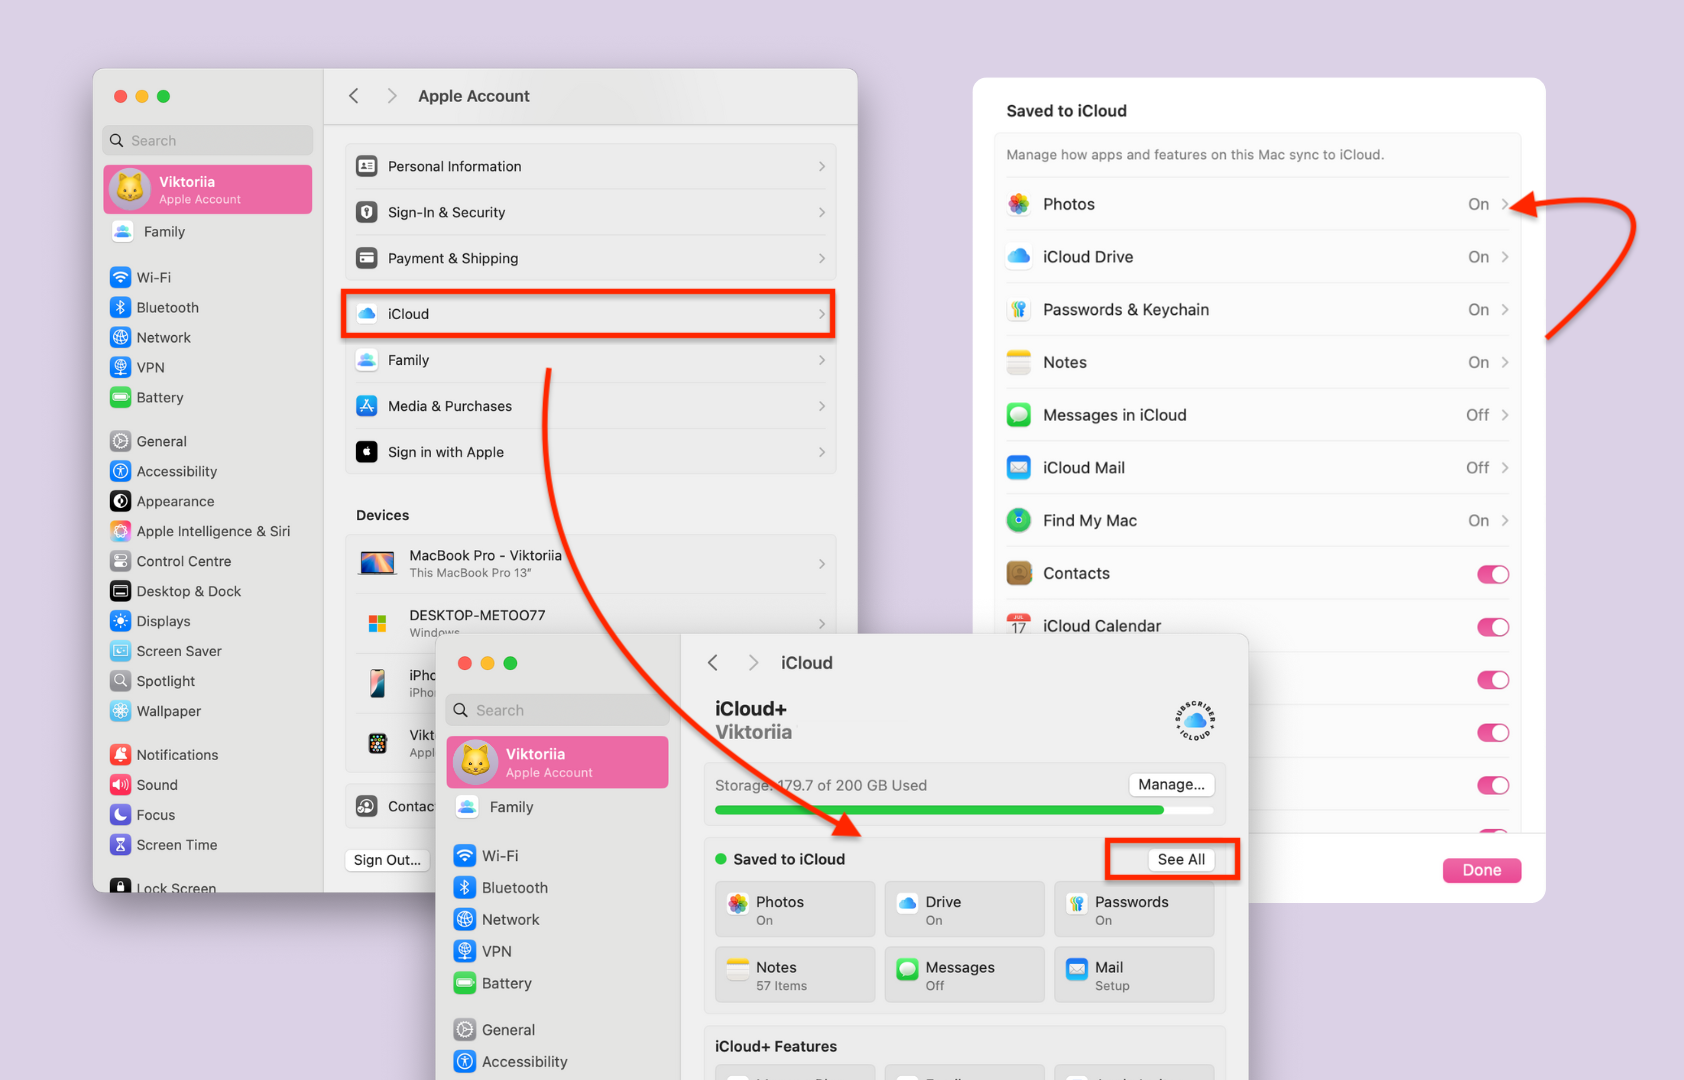This screenshot has width=1684, height=1080.
Task: Open the Photos tile in Saved to iCloud
Action: coord(795,909)
